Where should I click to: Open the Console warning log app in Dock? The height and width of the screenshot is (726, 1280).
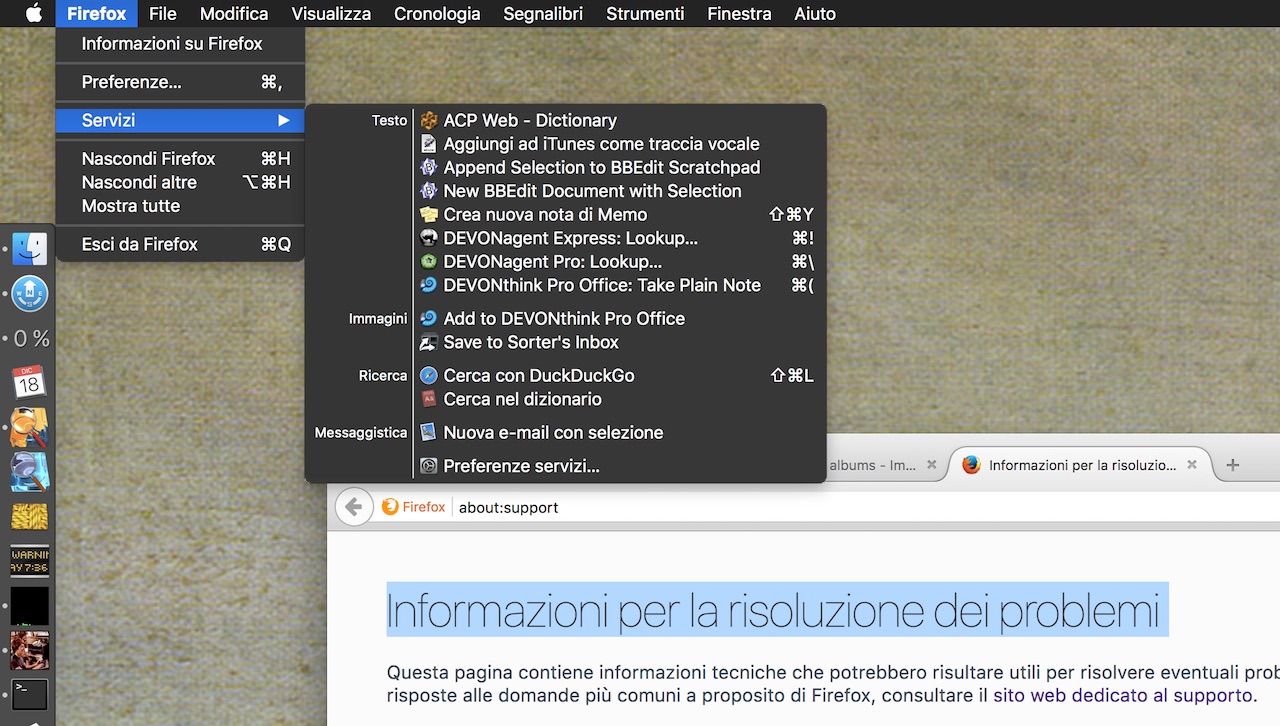coord(29,561)
